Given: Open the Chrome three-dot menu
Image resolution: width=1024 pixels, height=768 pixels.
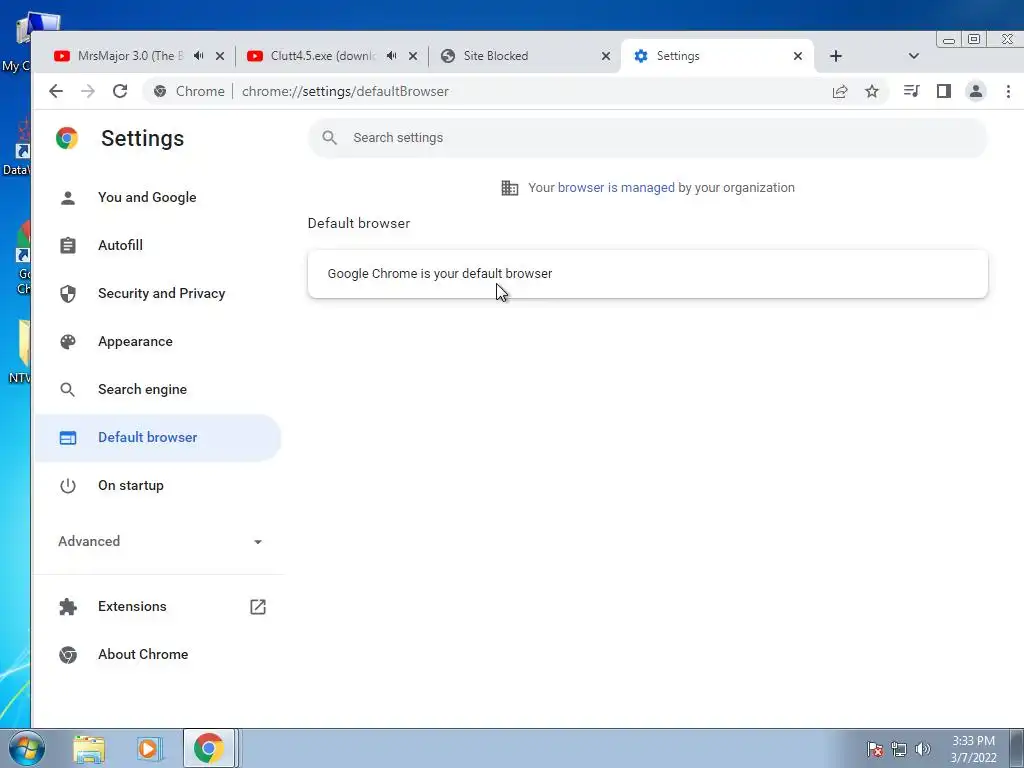Looking at the screenshot, I should pos(1008,91).
